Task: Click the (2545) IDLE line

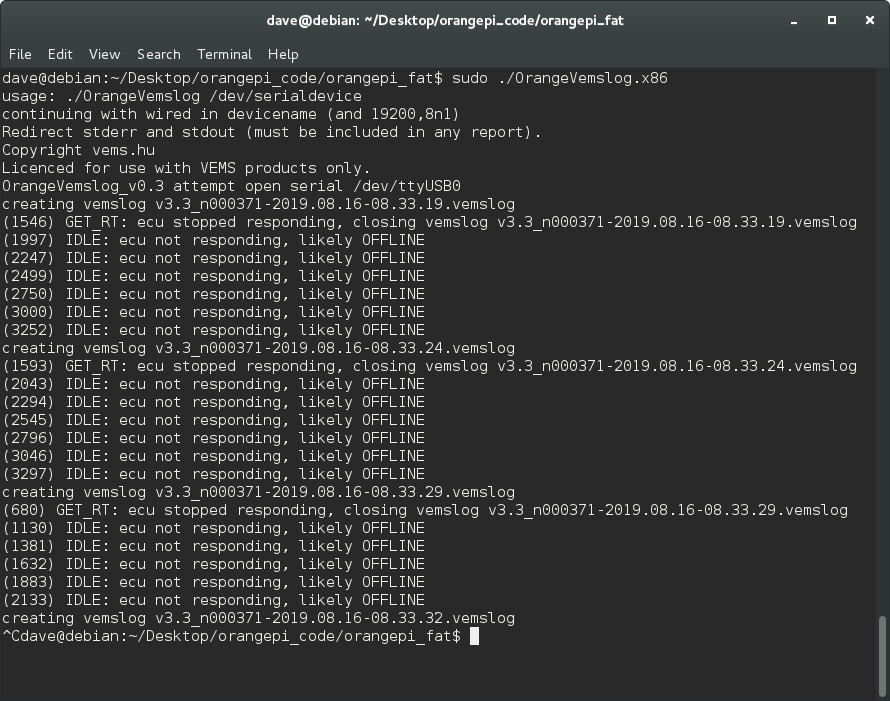Action: click(x=213, y=421)
